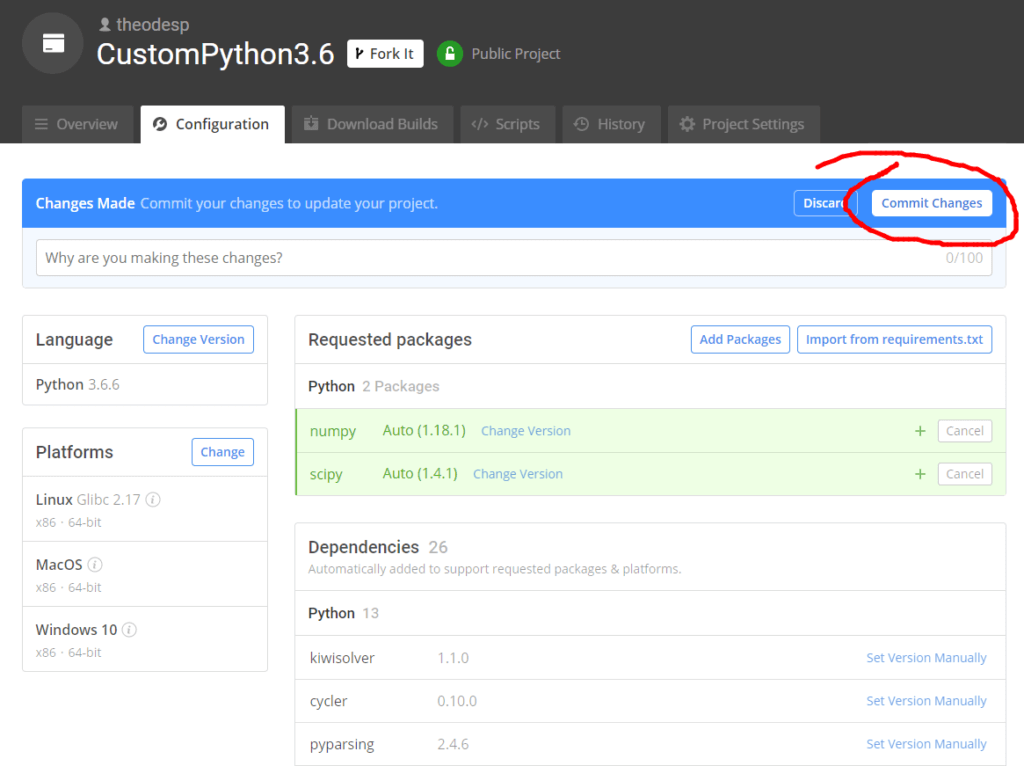Click the user icon beside theodesp
1024x766 pixels.
click(x=105, y=24)
